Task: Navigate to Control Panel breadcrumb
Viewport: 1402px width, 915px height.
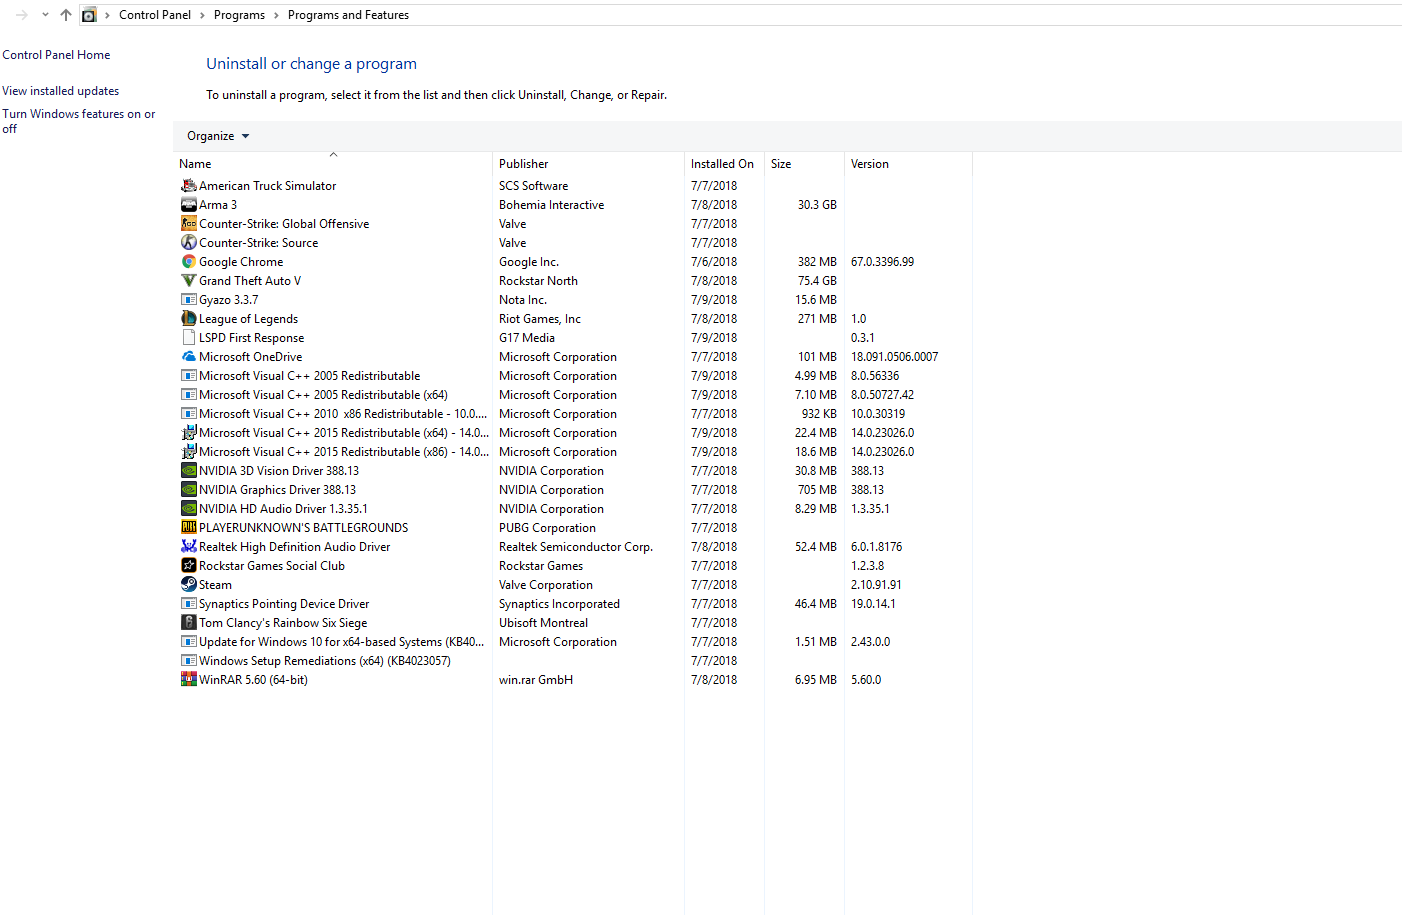Action: pyautogui.click(x=155, y=15)
